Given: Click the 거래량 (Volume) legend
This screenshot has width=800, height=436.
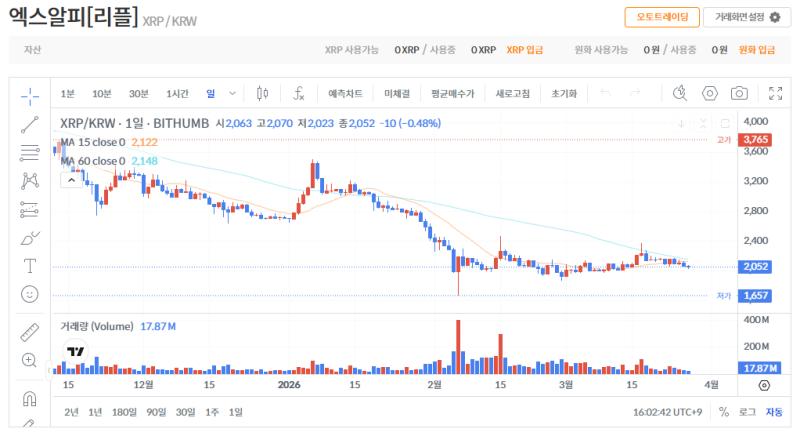Looking at the screenshot, I should click(x=97, y=326).
